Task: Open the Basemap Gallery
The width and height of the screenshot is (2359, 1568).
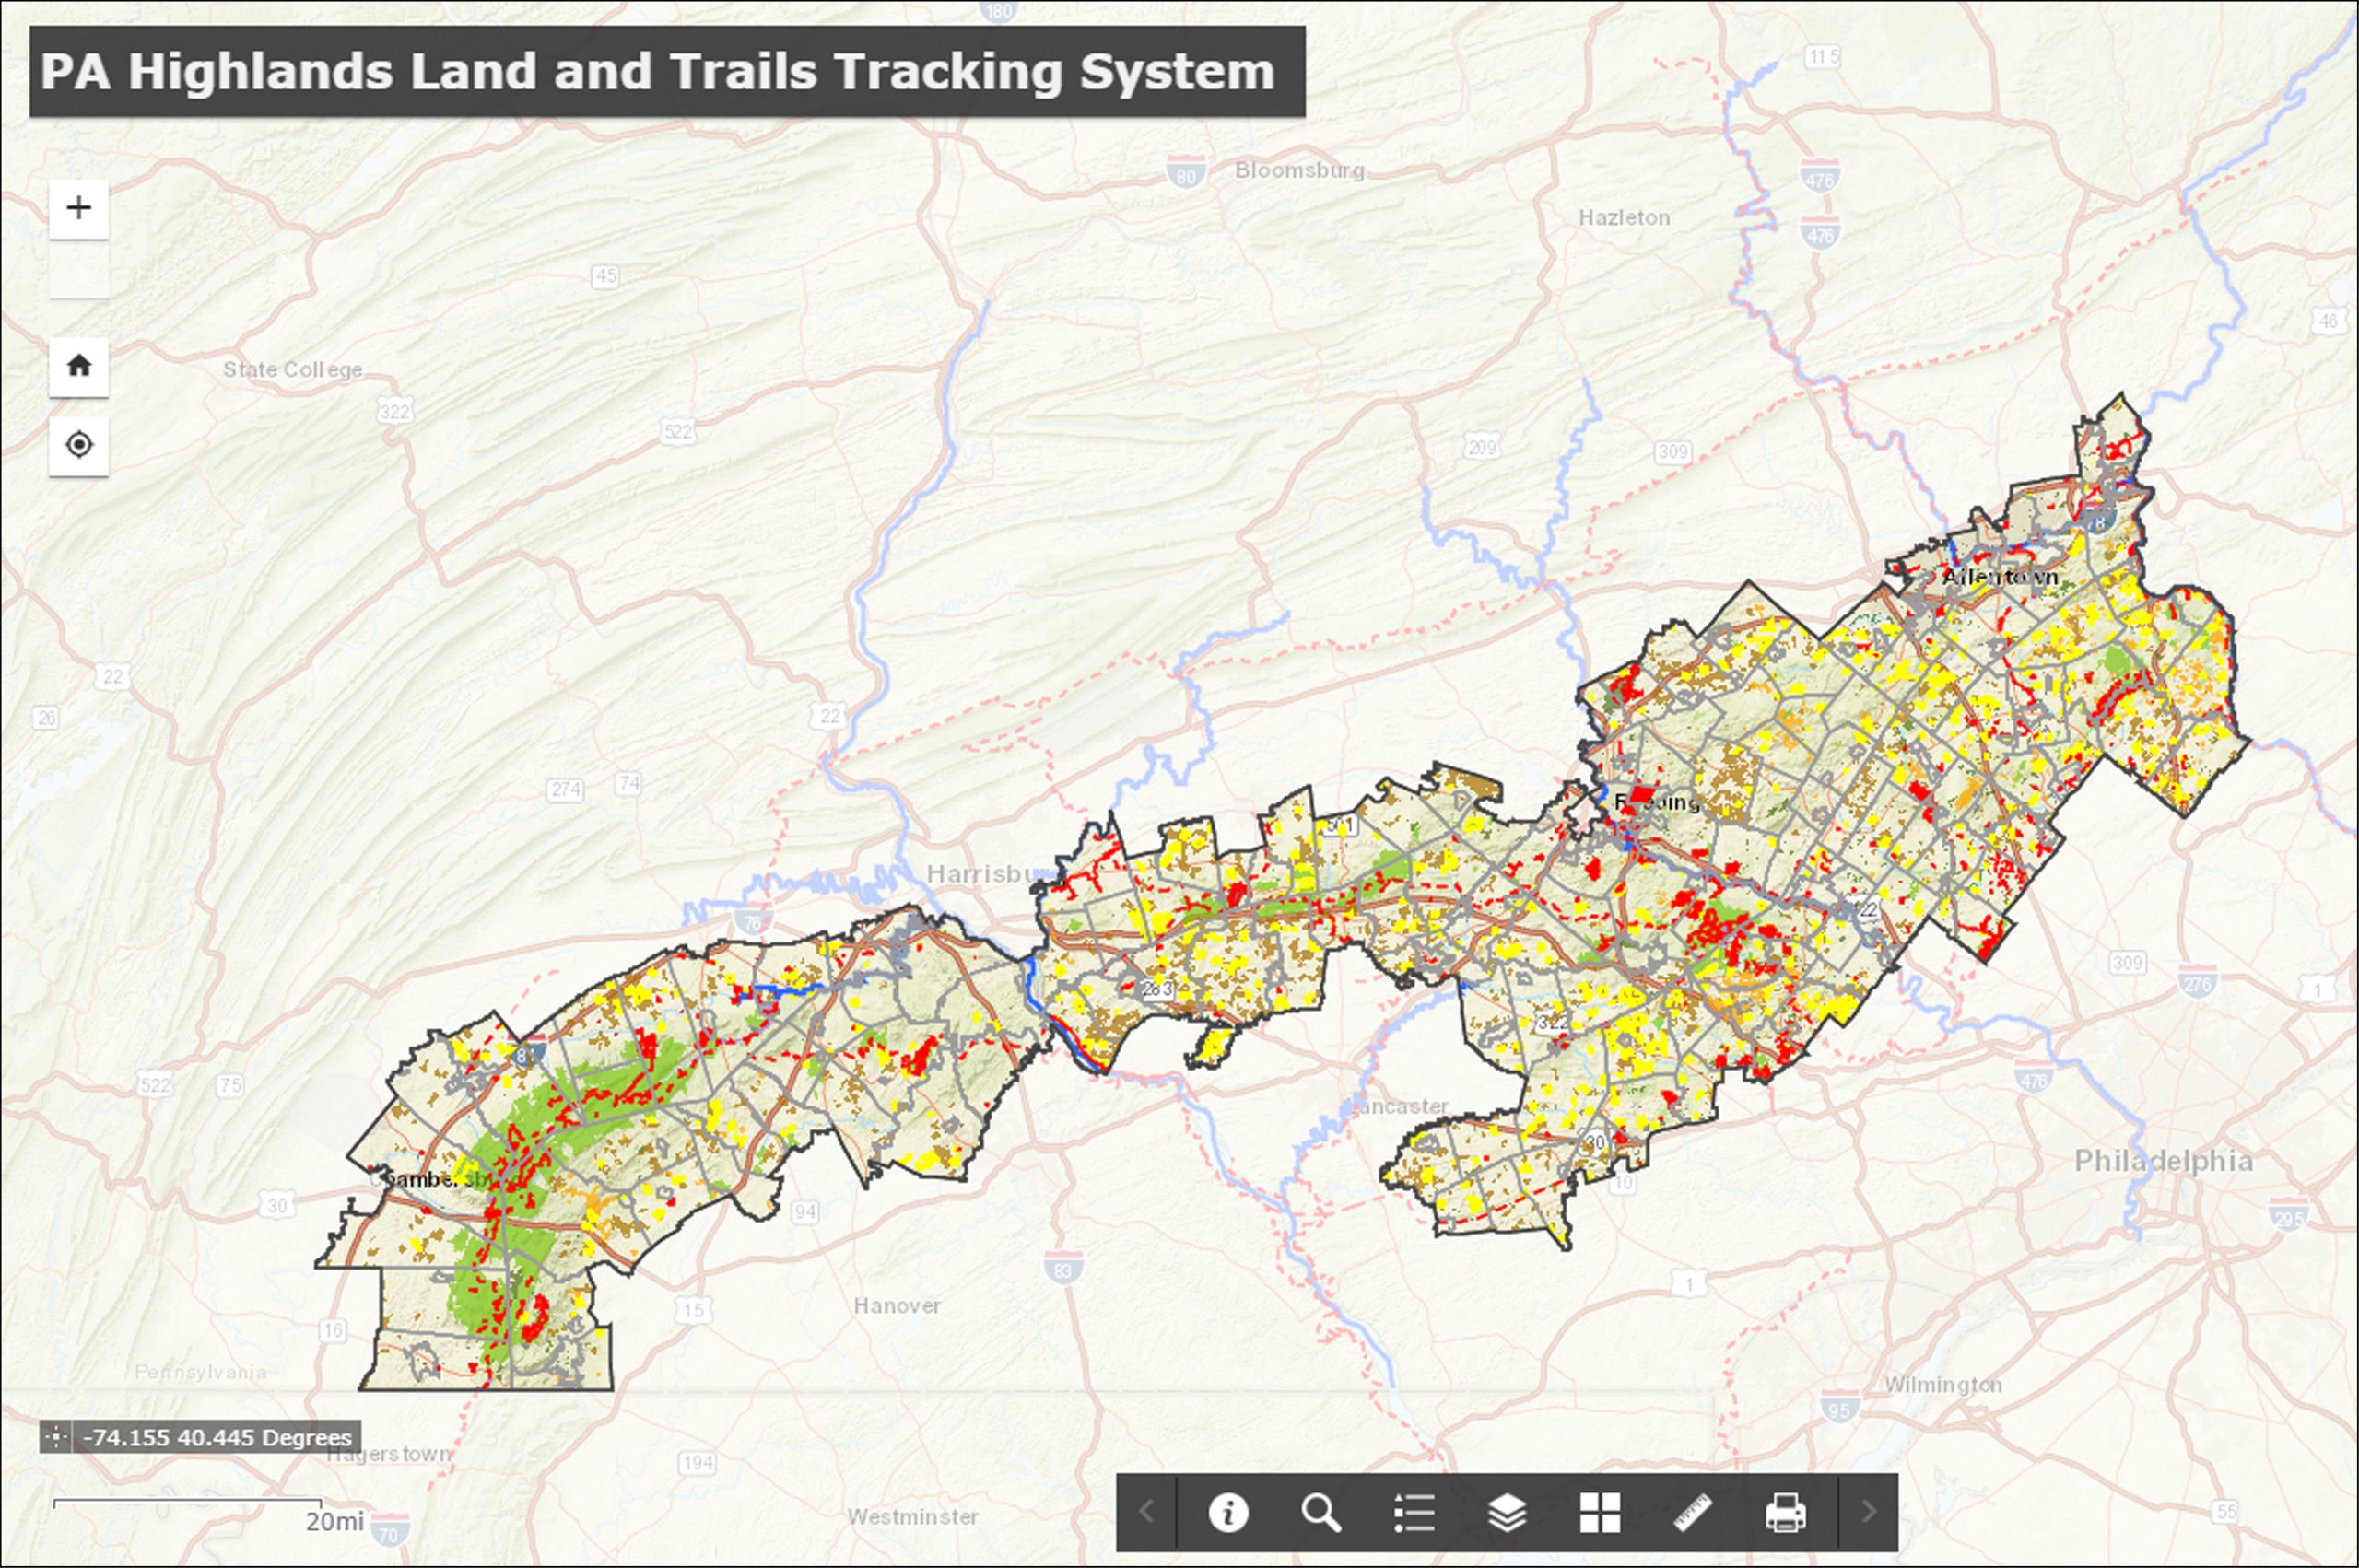Action: pyautogui.click(x=1601, y=1513)
